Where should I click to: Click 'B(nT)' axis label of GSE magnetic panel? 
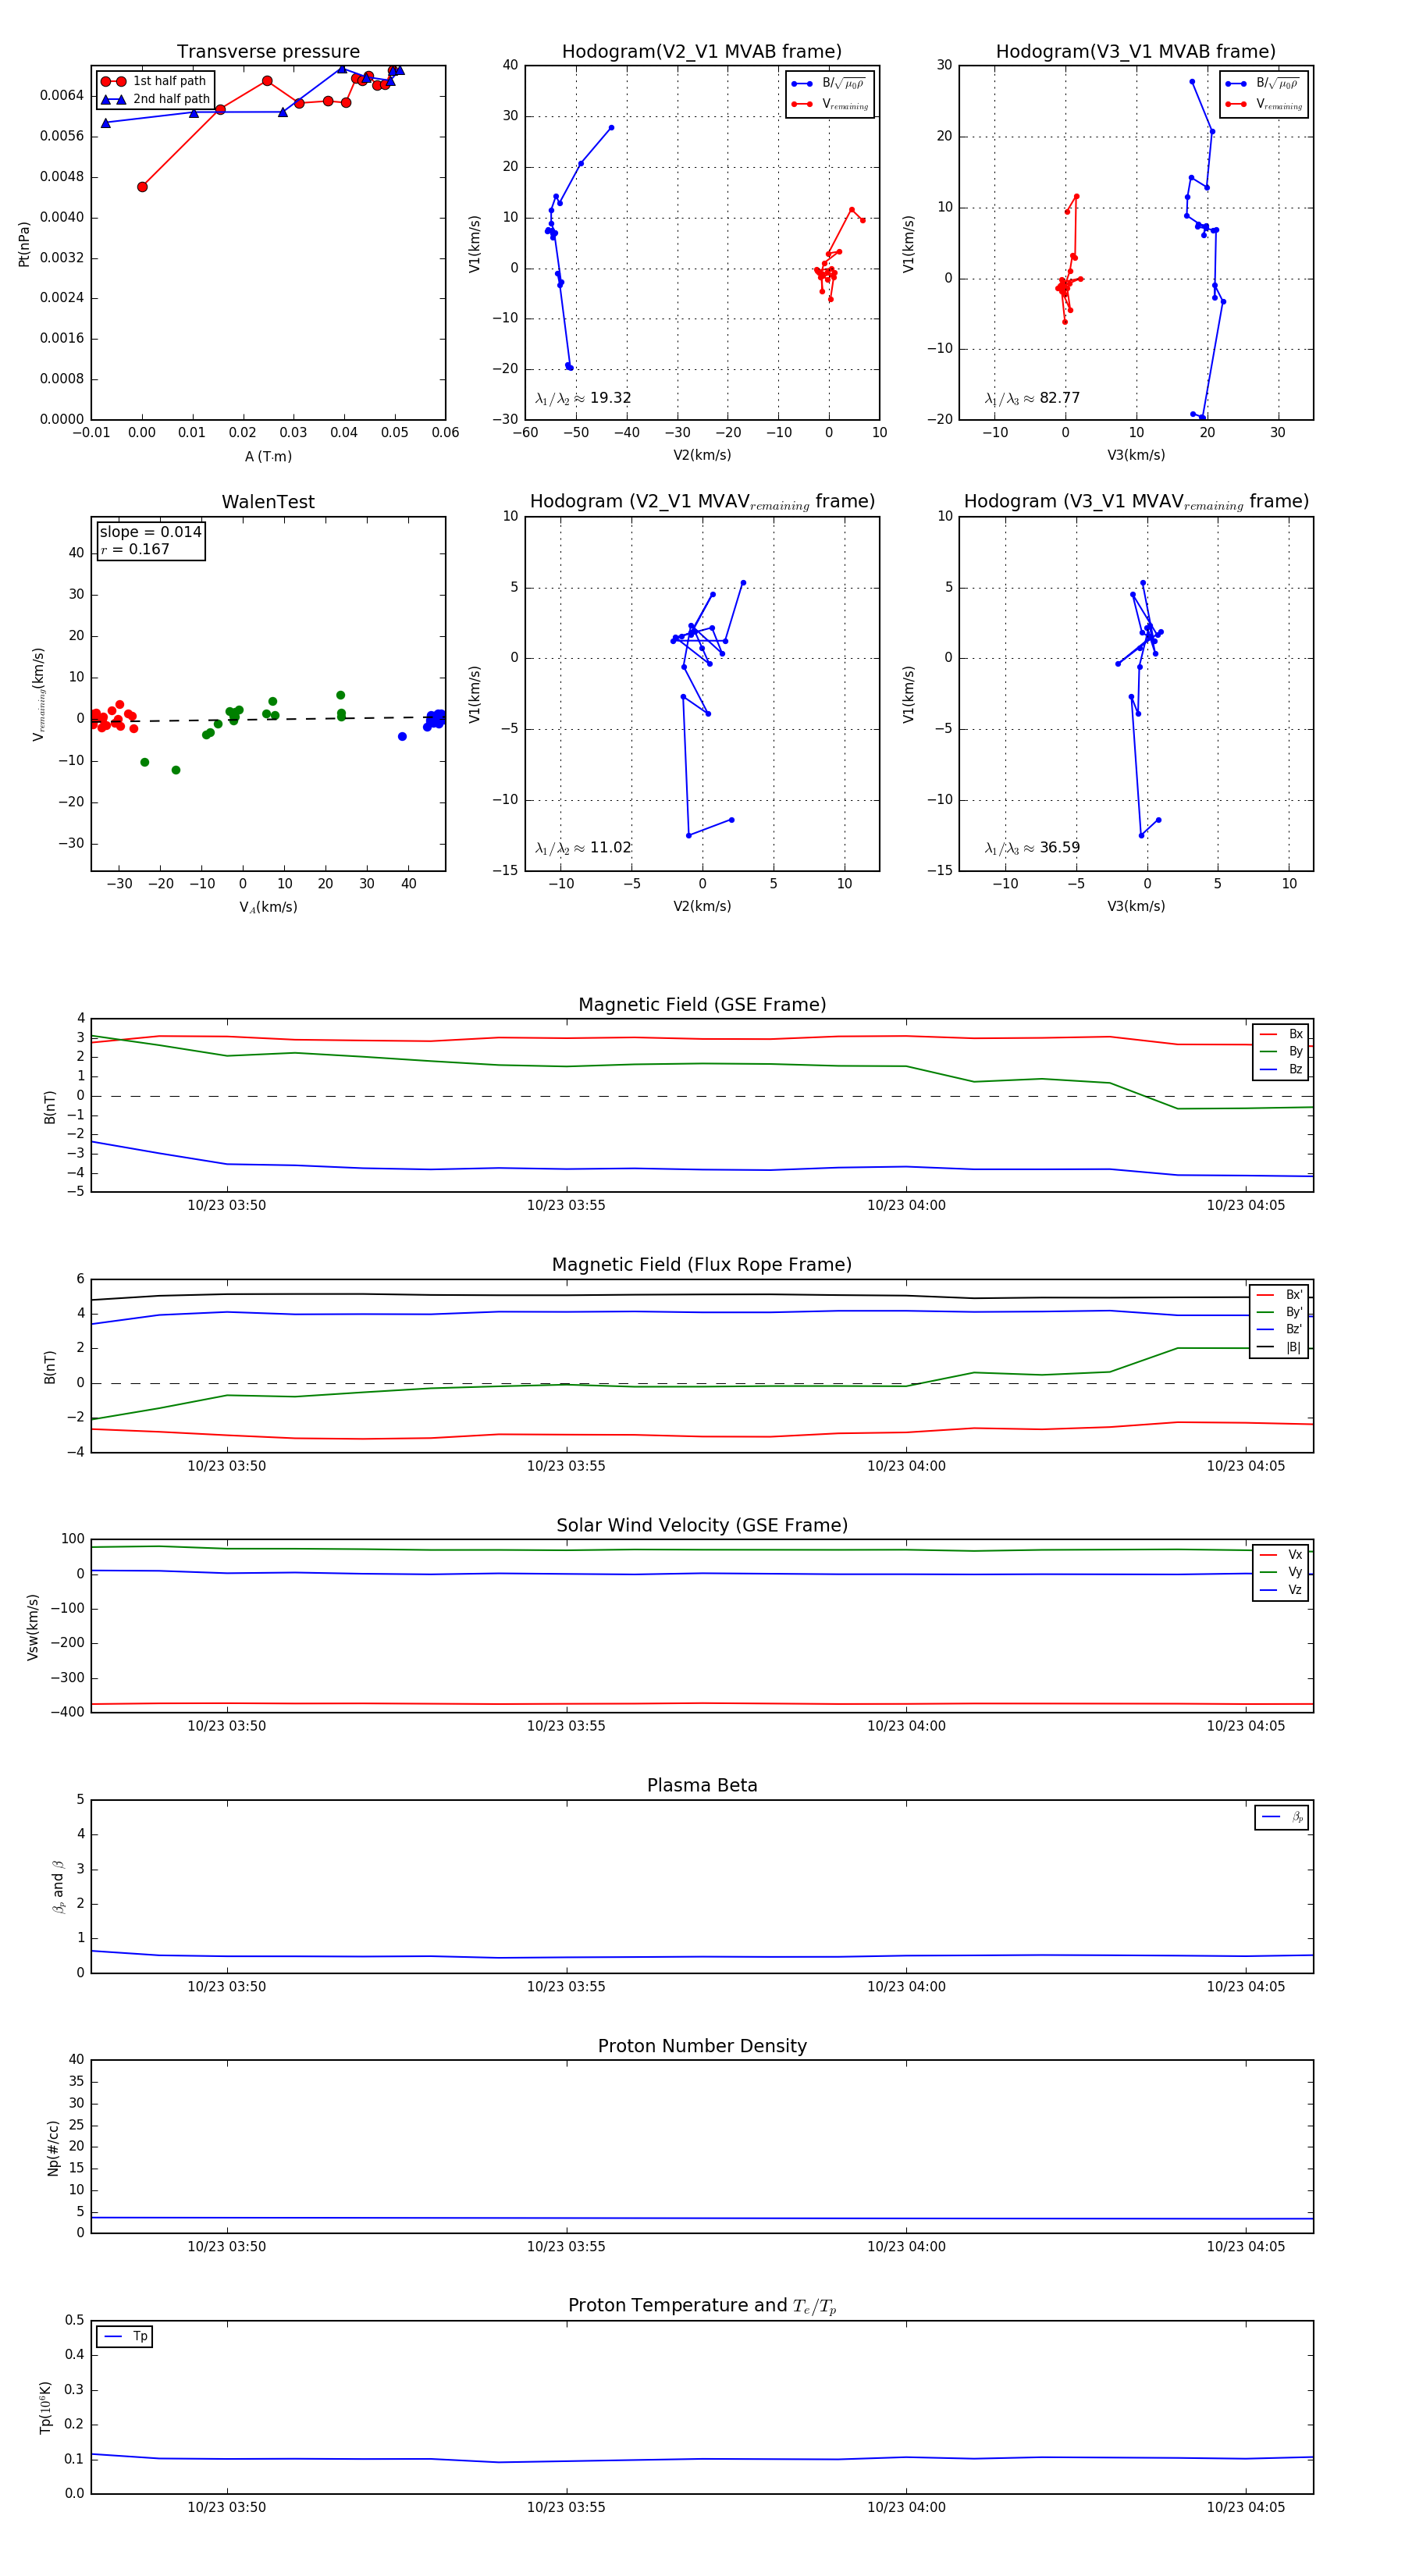(x=49, y=1107)
